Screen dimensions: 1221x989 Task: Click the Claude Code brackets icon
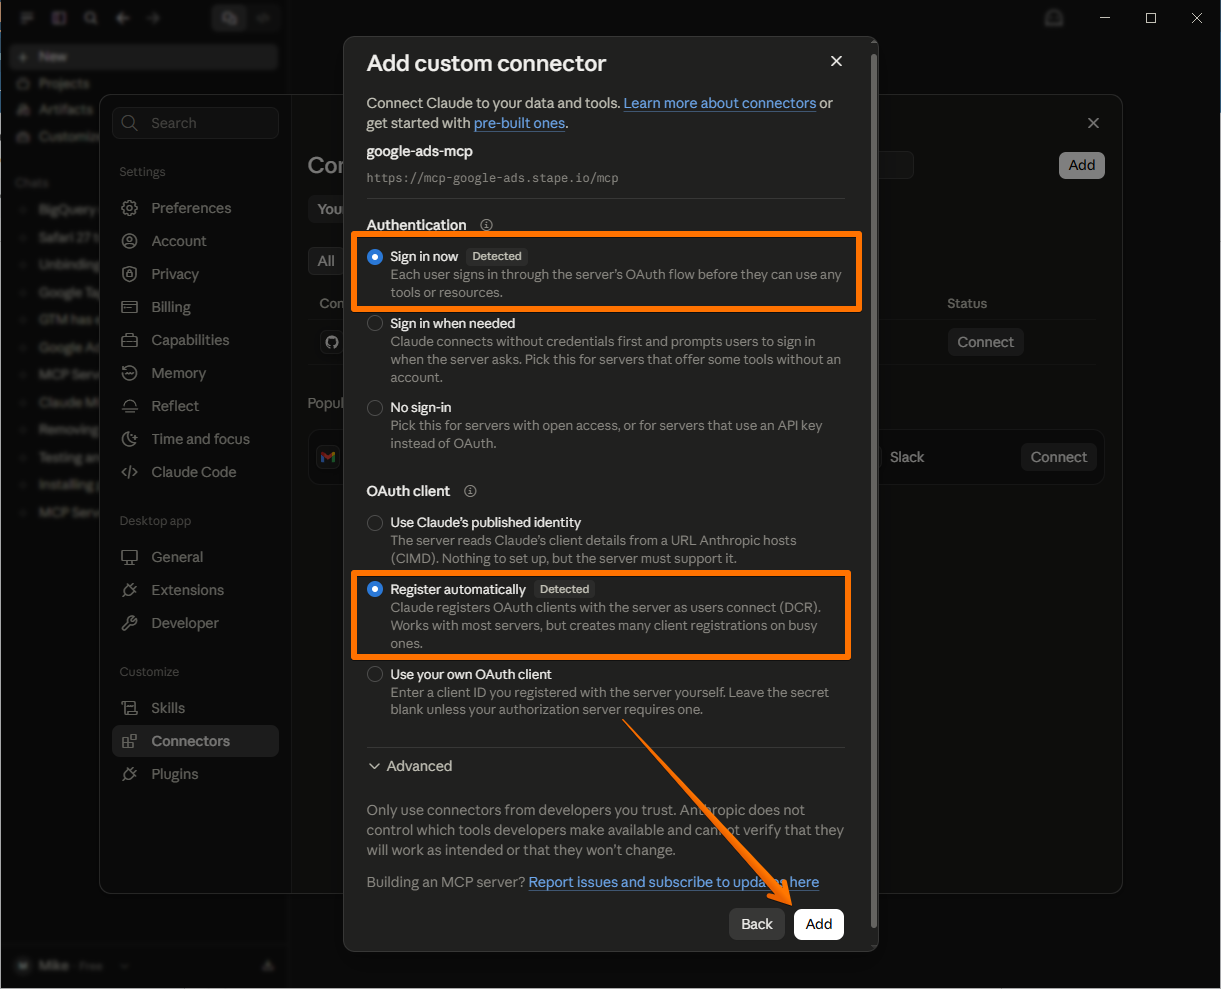tap(129, 472)
